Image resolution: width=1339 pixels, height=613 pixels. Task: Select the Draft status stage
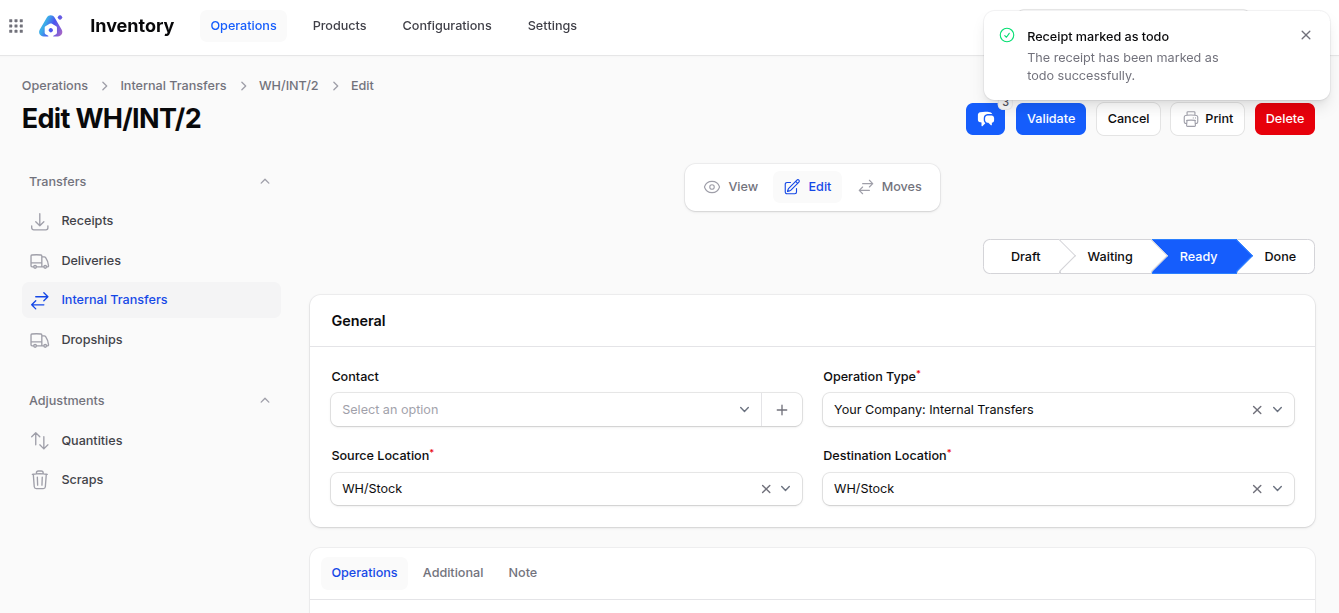point(1025,257)
